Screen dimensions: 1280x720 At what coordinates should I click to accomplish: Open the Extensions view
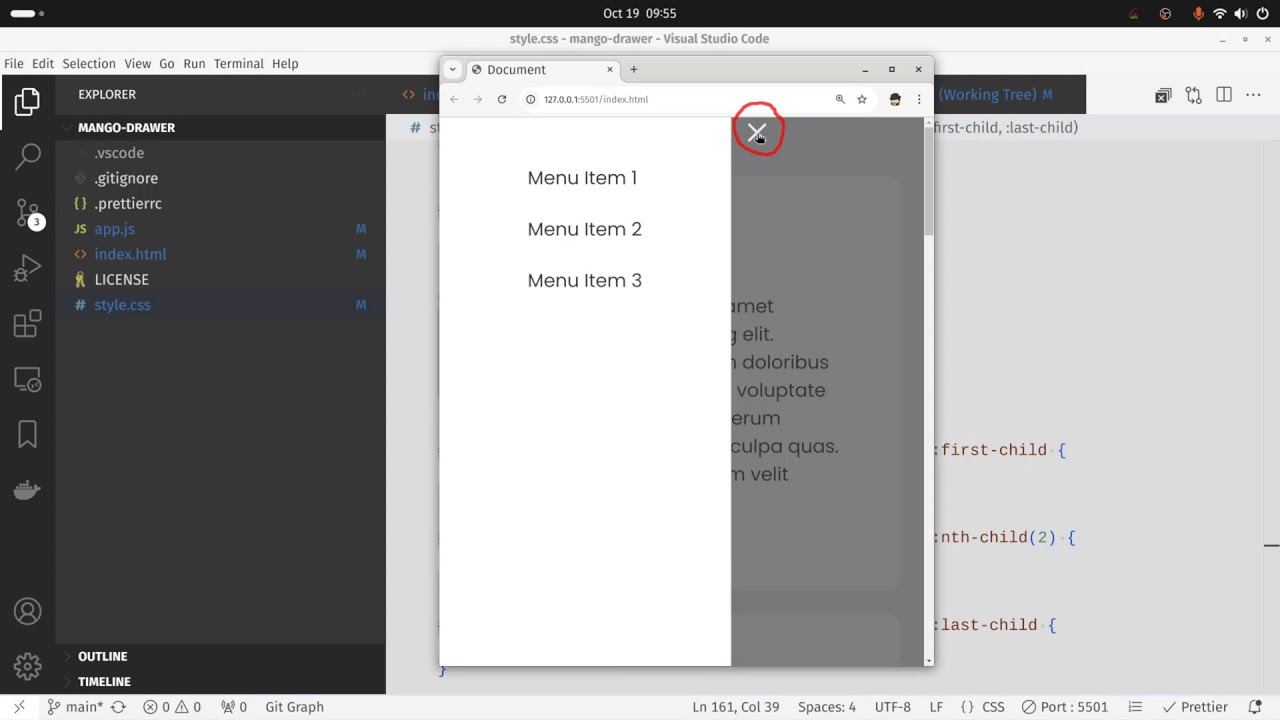pos(27,324)
